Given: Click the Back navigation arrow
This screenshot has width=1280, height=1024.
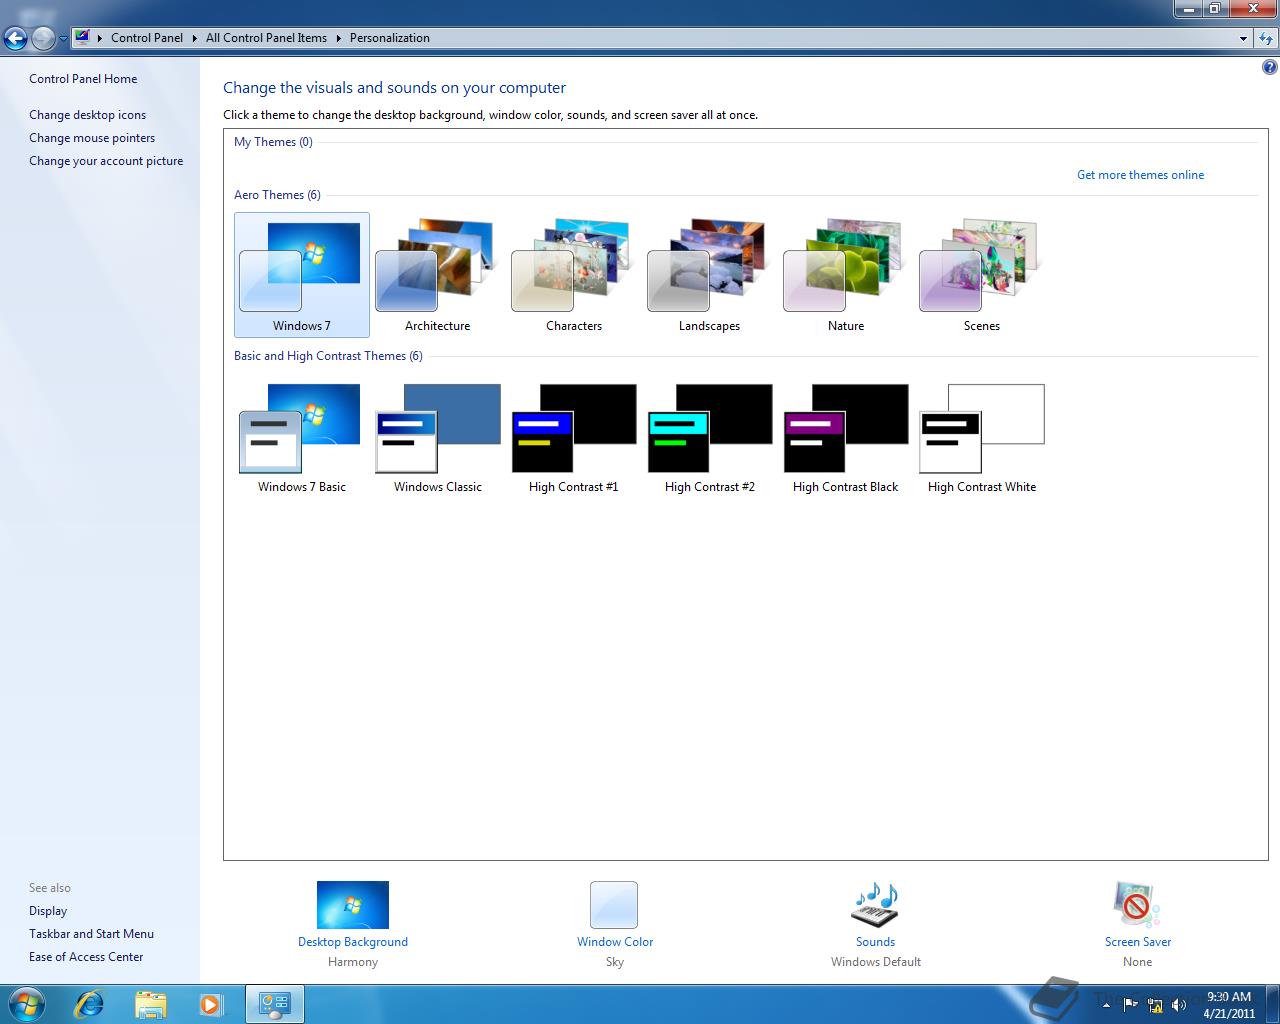Looking at the screenshot, I should 16,38.
